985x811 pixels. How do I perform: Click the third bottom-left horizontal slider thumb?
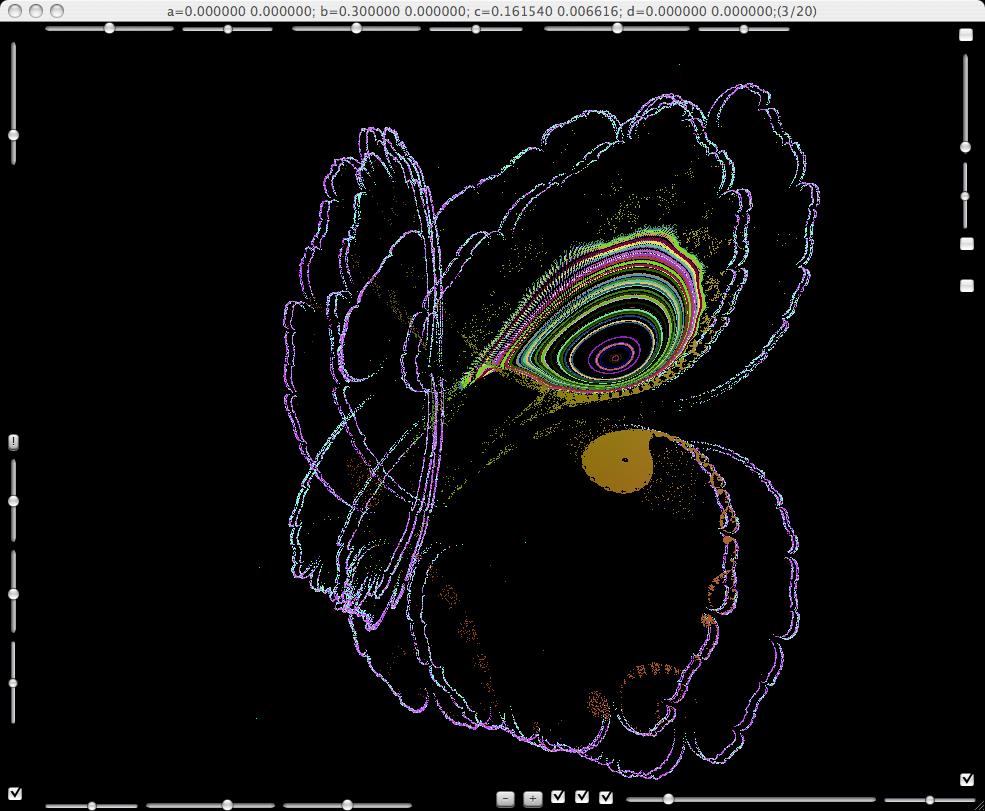(x=347, y=805)
